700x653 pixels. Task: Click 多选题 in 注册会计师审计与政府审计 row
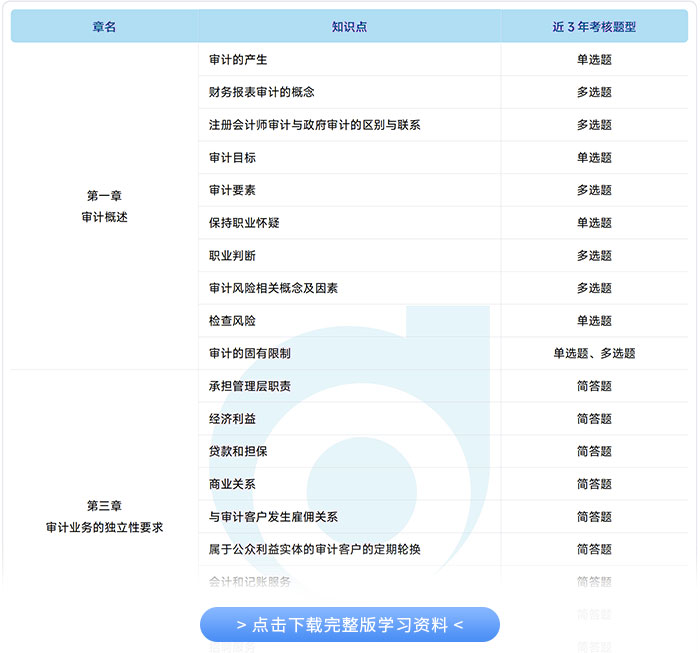coord(594,125)
